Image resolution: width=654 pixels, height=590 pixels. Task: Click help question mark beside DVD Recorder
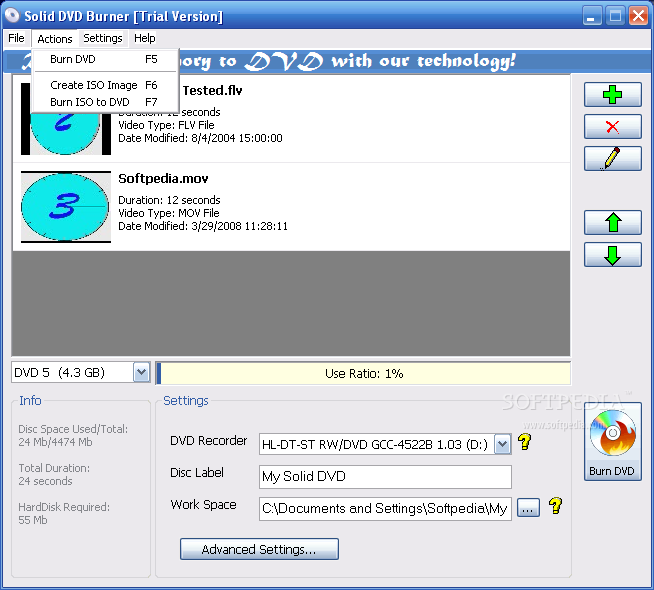[525, 442]
